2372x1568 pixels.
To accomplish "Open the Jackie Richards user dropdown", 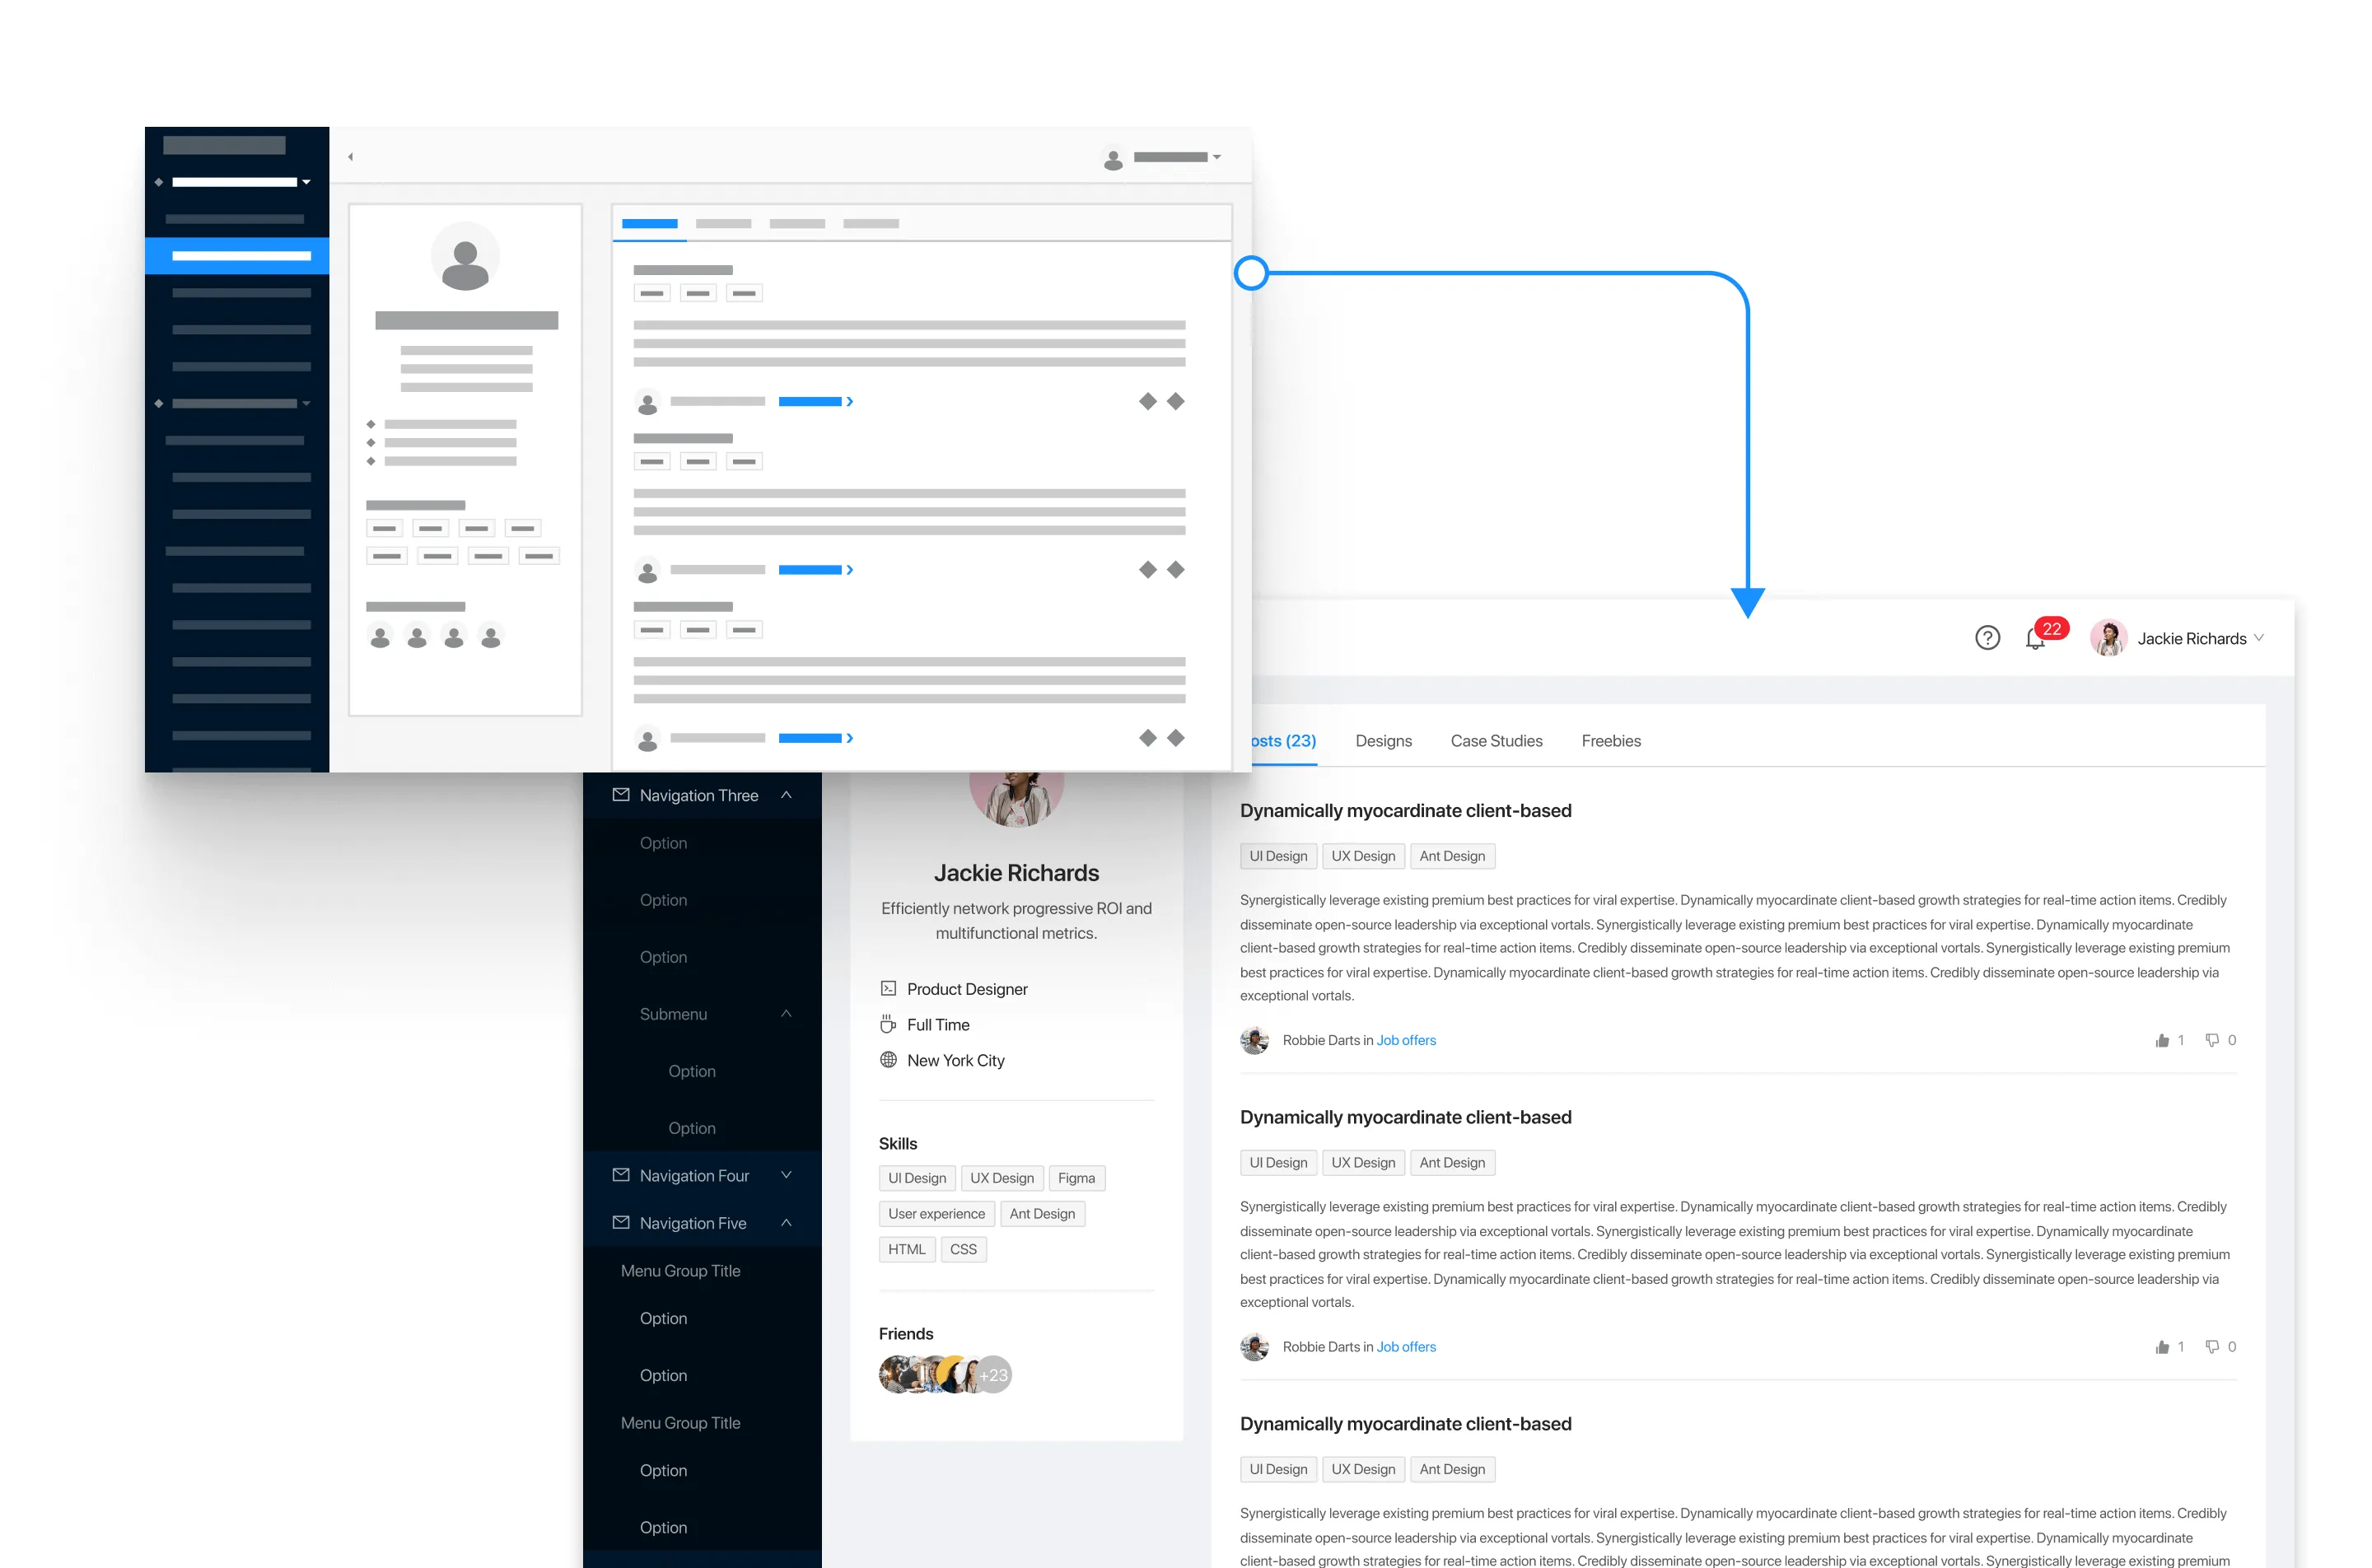I will coord(2259,638).
